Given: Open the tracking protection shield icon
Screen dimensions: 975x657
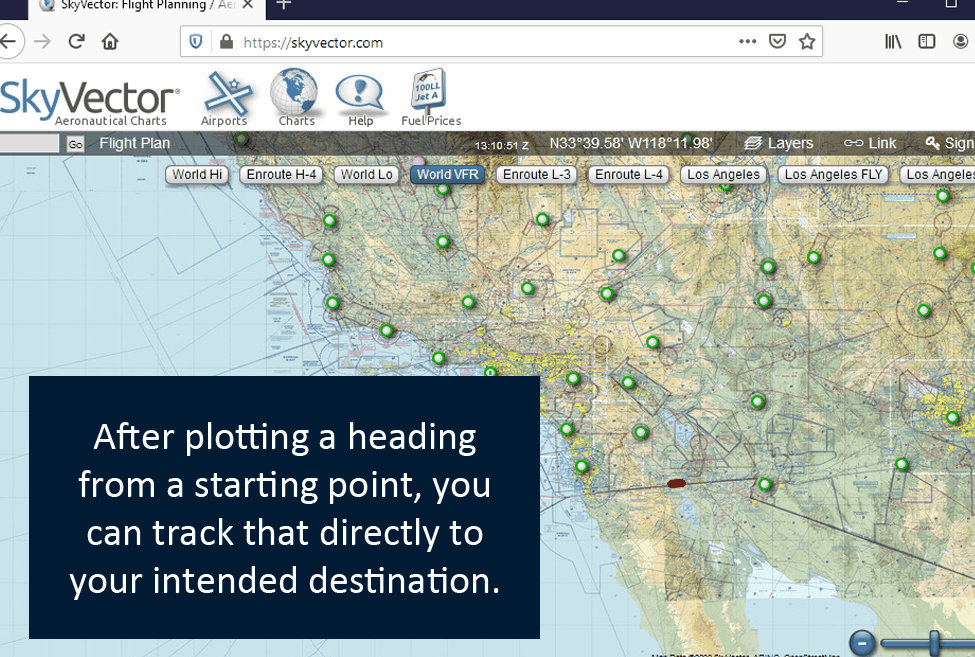Looking at the screenshot, I should 196,42.
